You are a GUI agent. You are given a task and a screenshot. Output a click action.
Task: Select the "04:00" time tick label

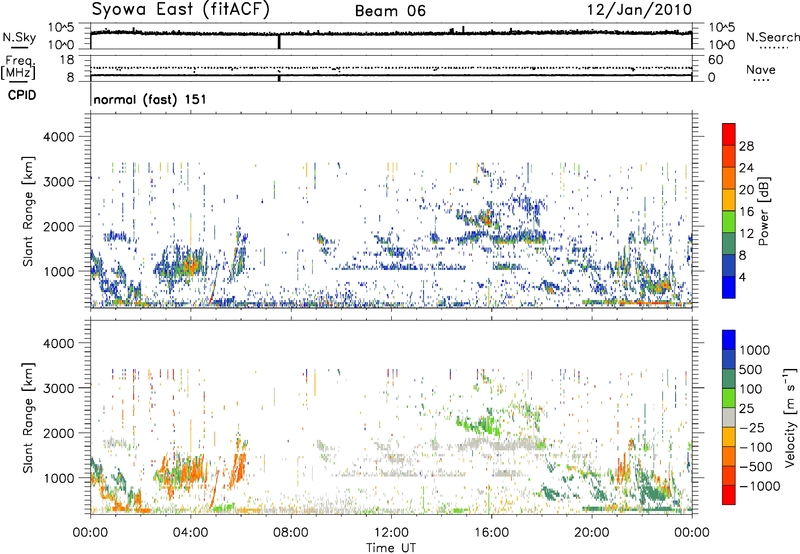click(191, 533)
